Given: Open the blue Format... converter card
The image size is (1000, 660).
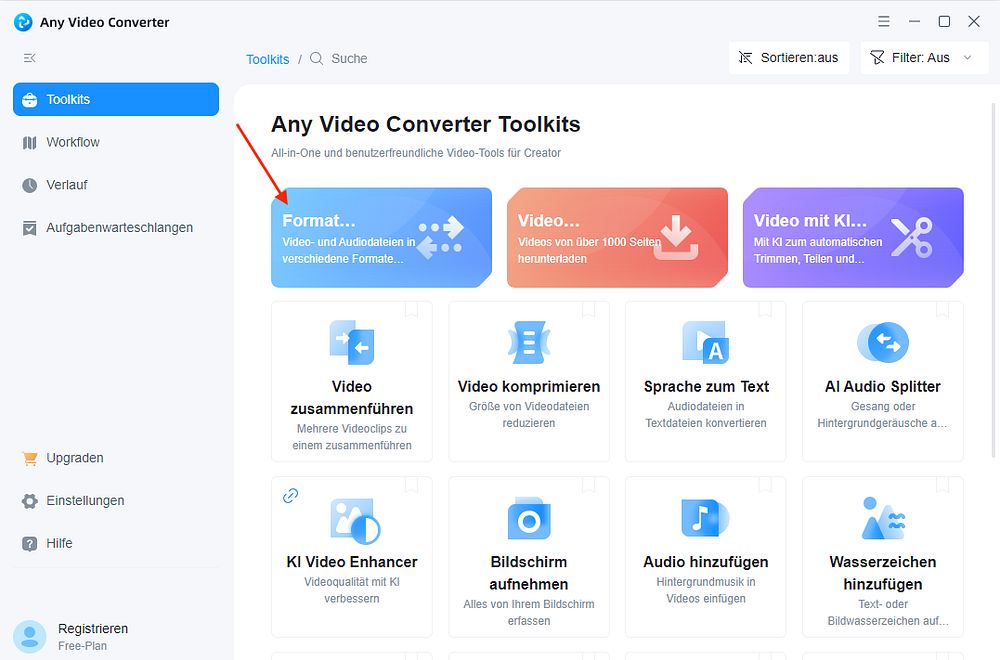Looking at the screenshot, I should coord(381,237).
